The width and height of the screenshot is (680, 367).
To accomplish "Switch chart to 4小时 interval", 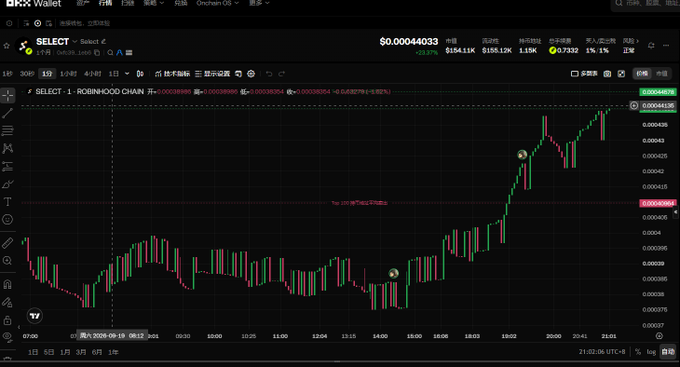I will (92, 74).
